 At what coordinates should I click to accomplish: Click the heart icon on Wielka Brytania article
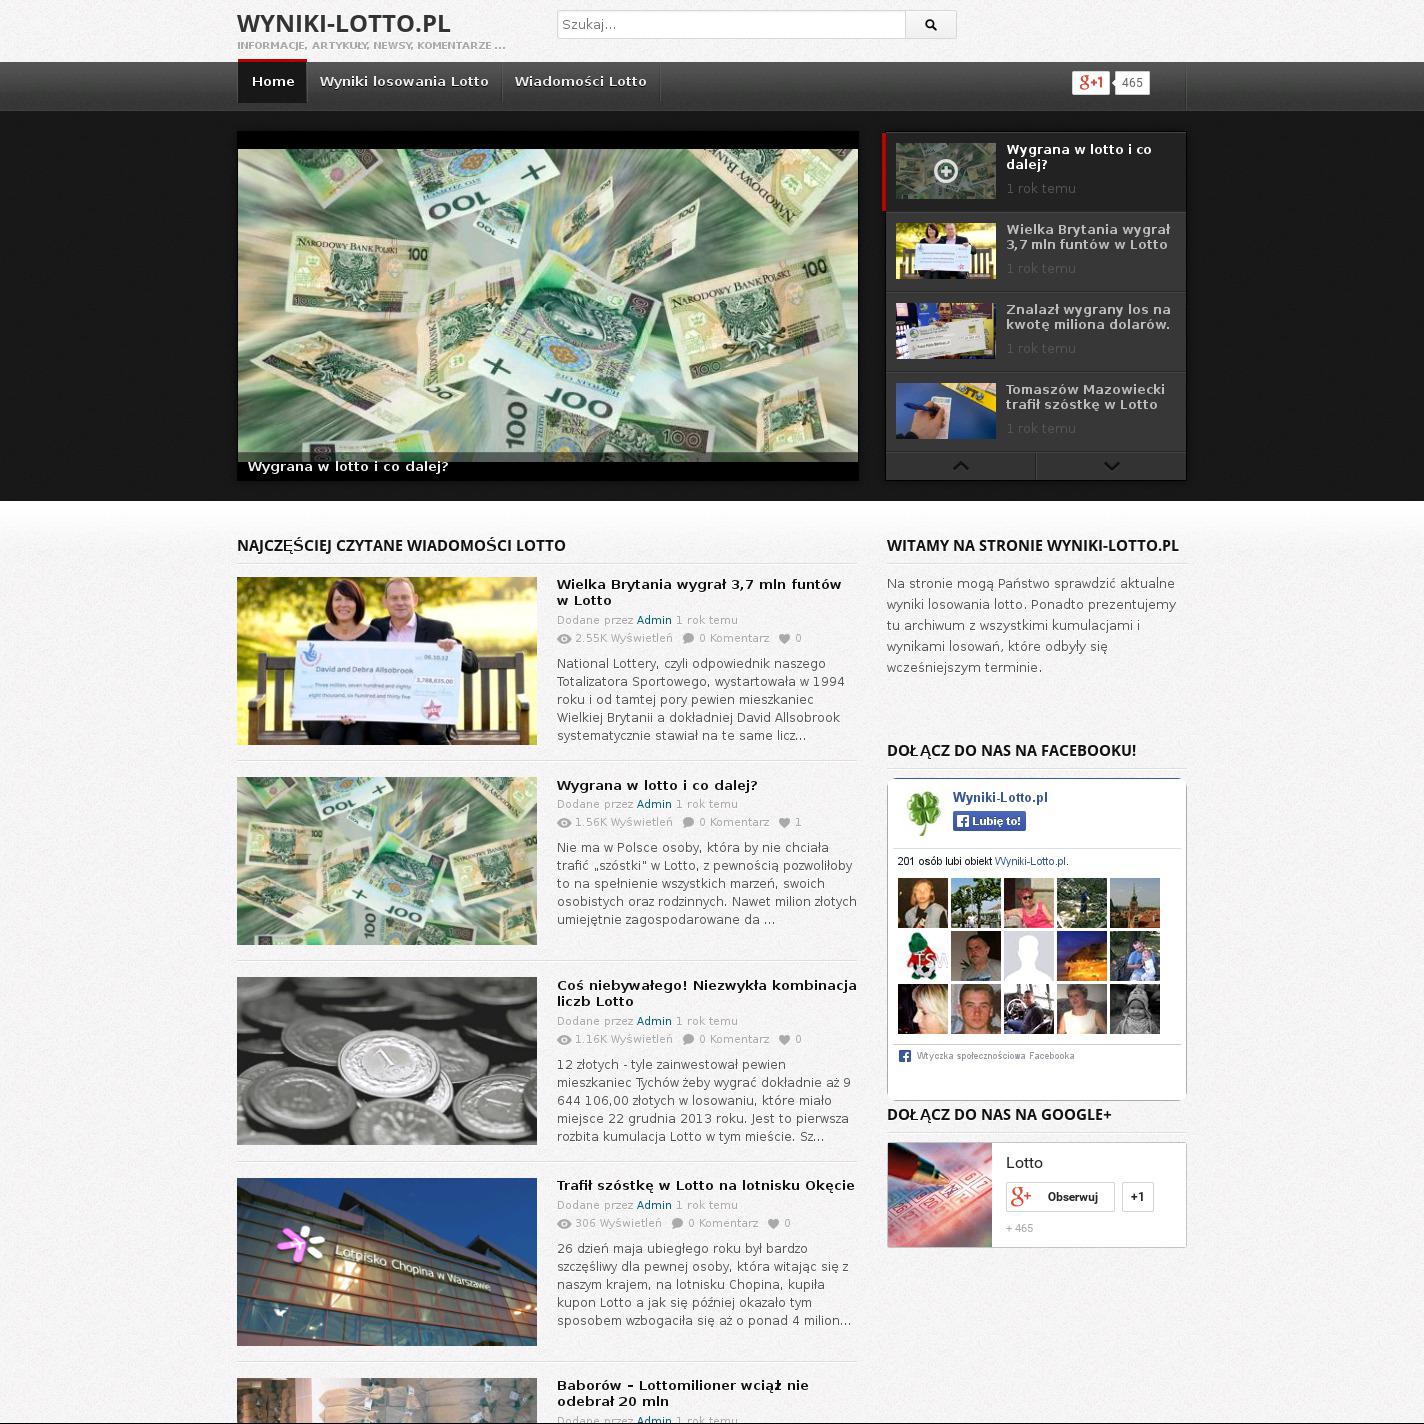785,639
